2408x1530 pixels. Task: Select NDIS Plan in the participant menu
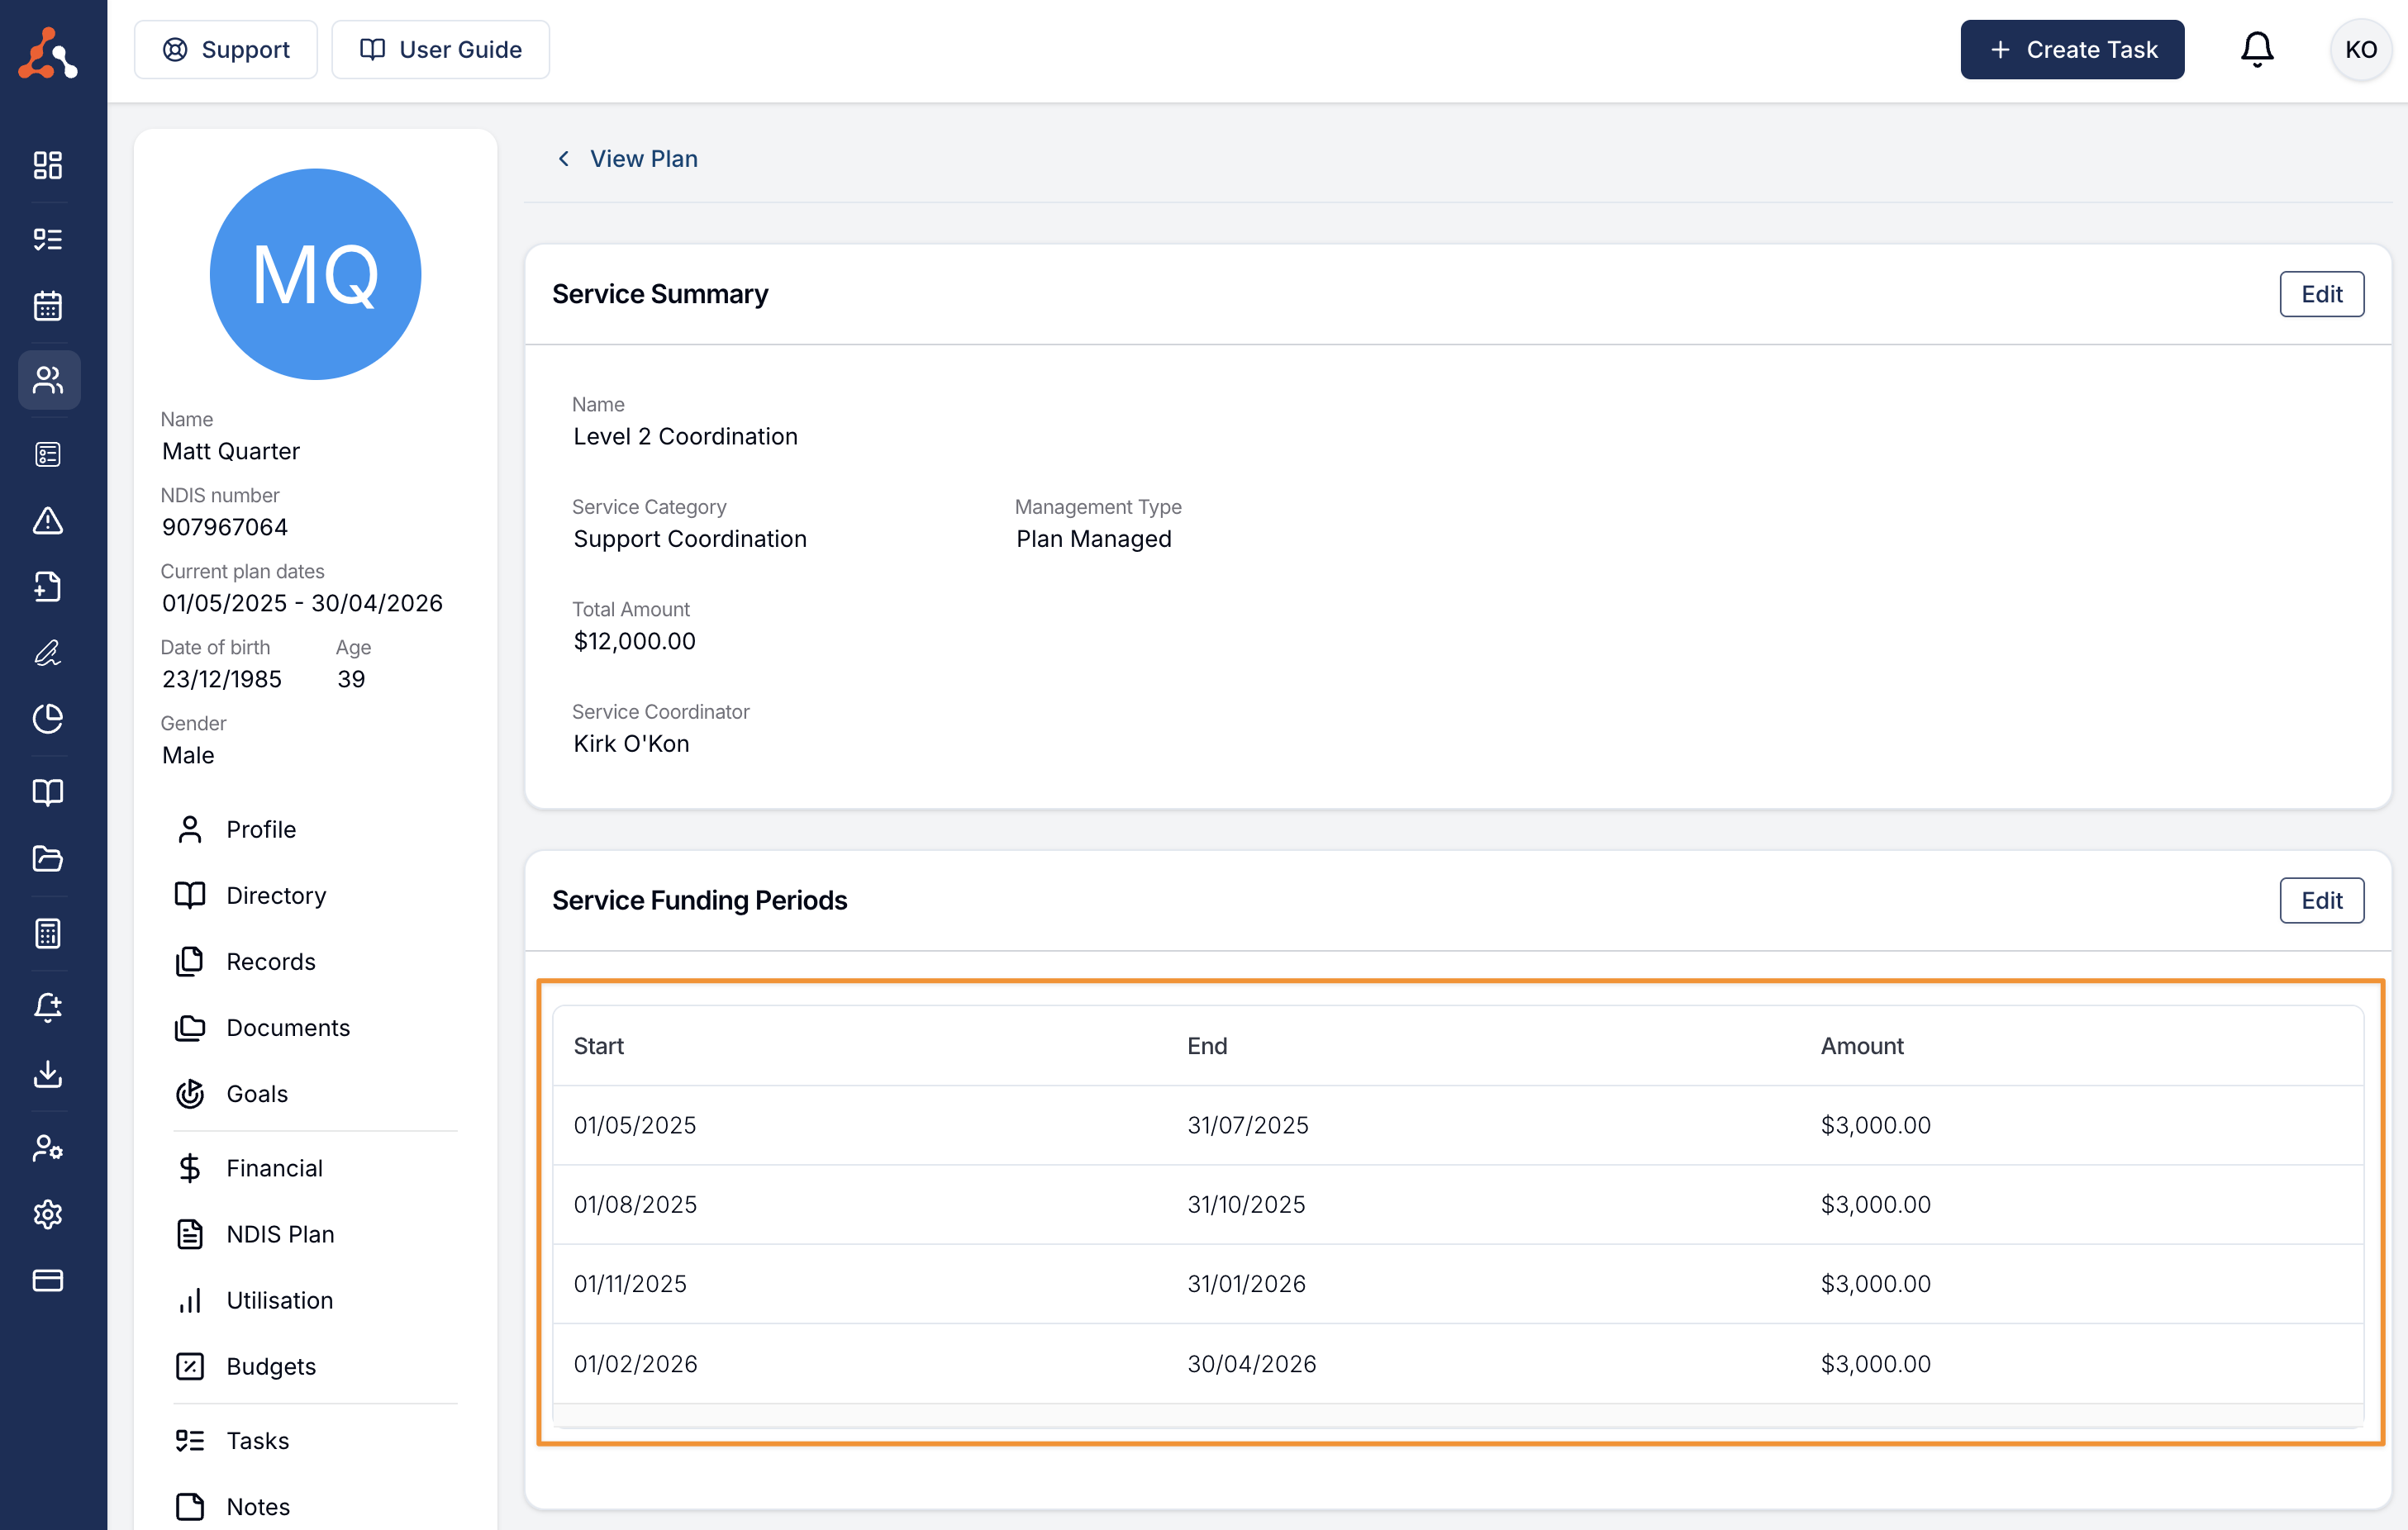(x=280, y=1234)
